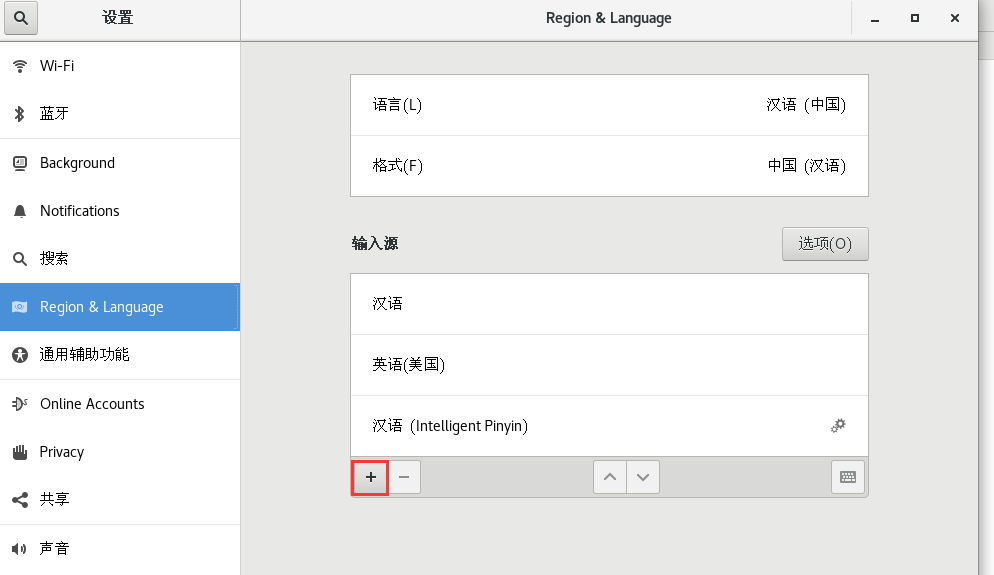
Task: Open the Privacy panel
Action: pyautogui.click(x=61, y=452)
